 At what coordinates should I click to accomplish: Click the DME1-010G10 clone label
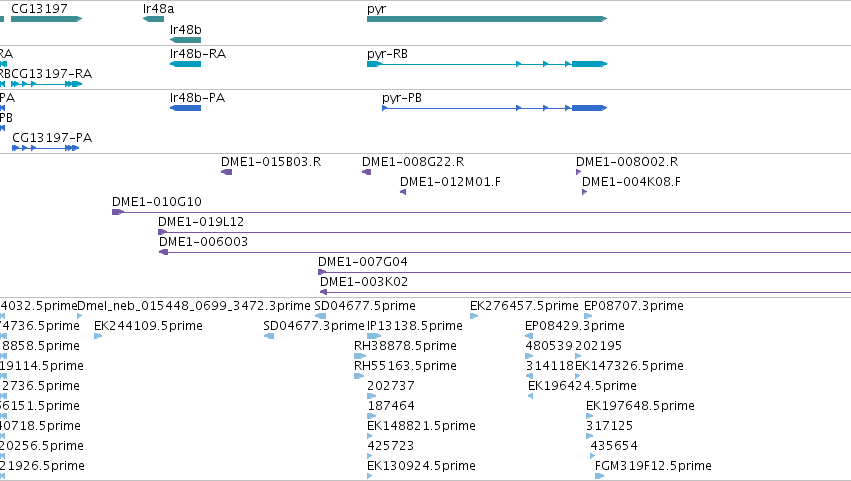(157, 202)
